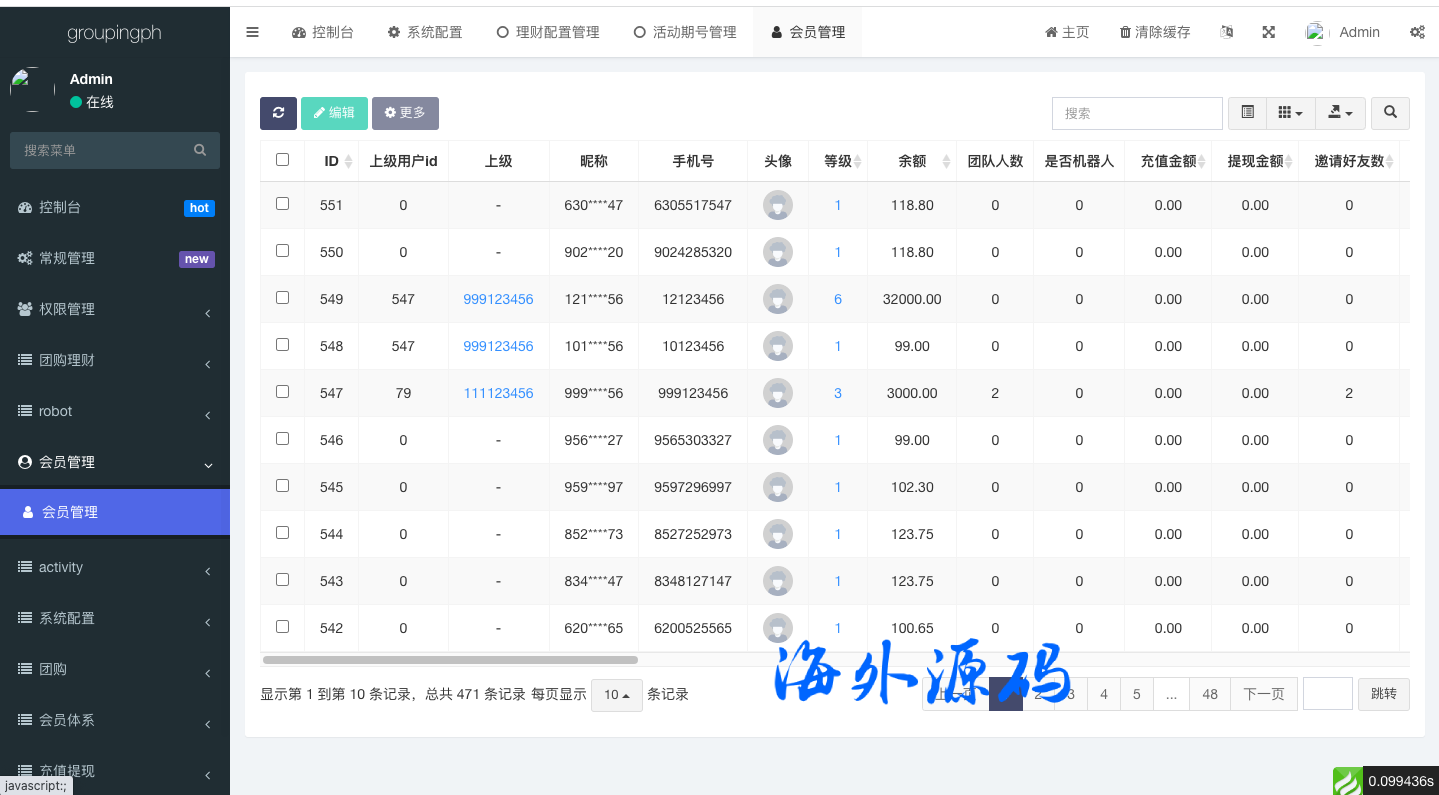Viewport: 1439px width, 795px height.
Task: Open the page size dropdown showing 10
Action: [x=616, y=695]
